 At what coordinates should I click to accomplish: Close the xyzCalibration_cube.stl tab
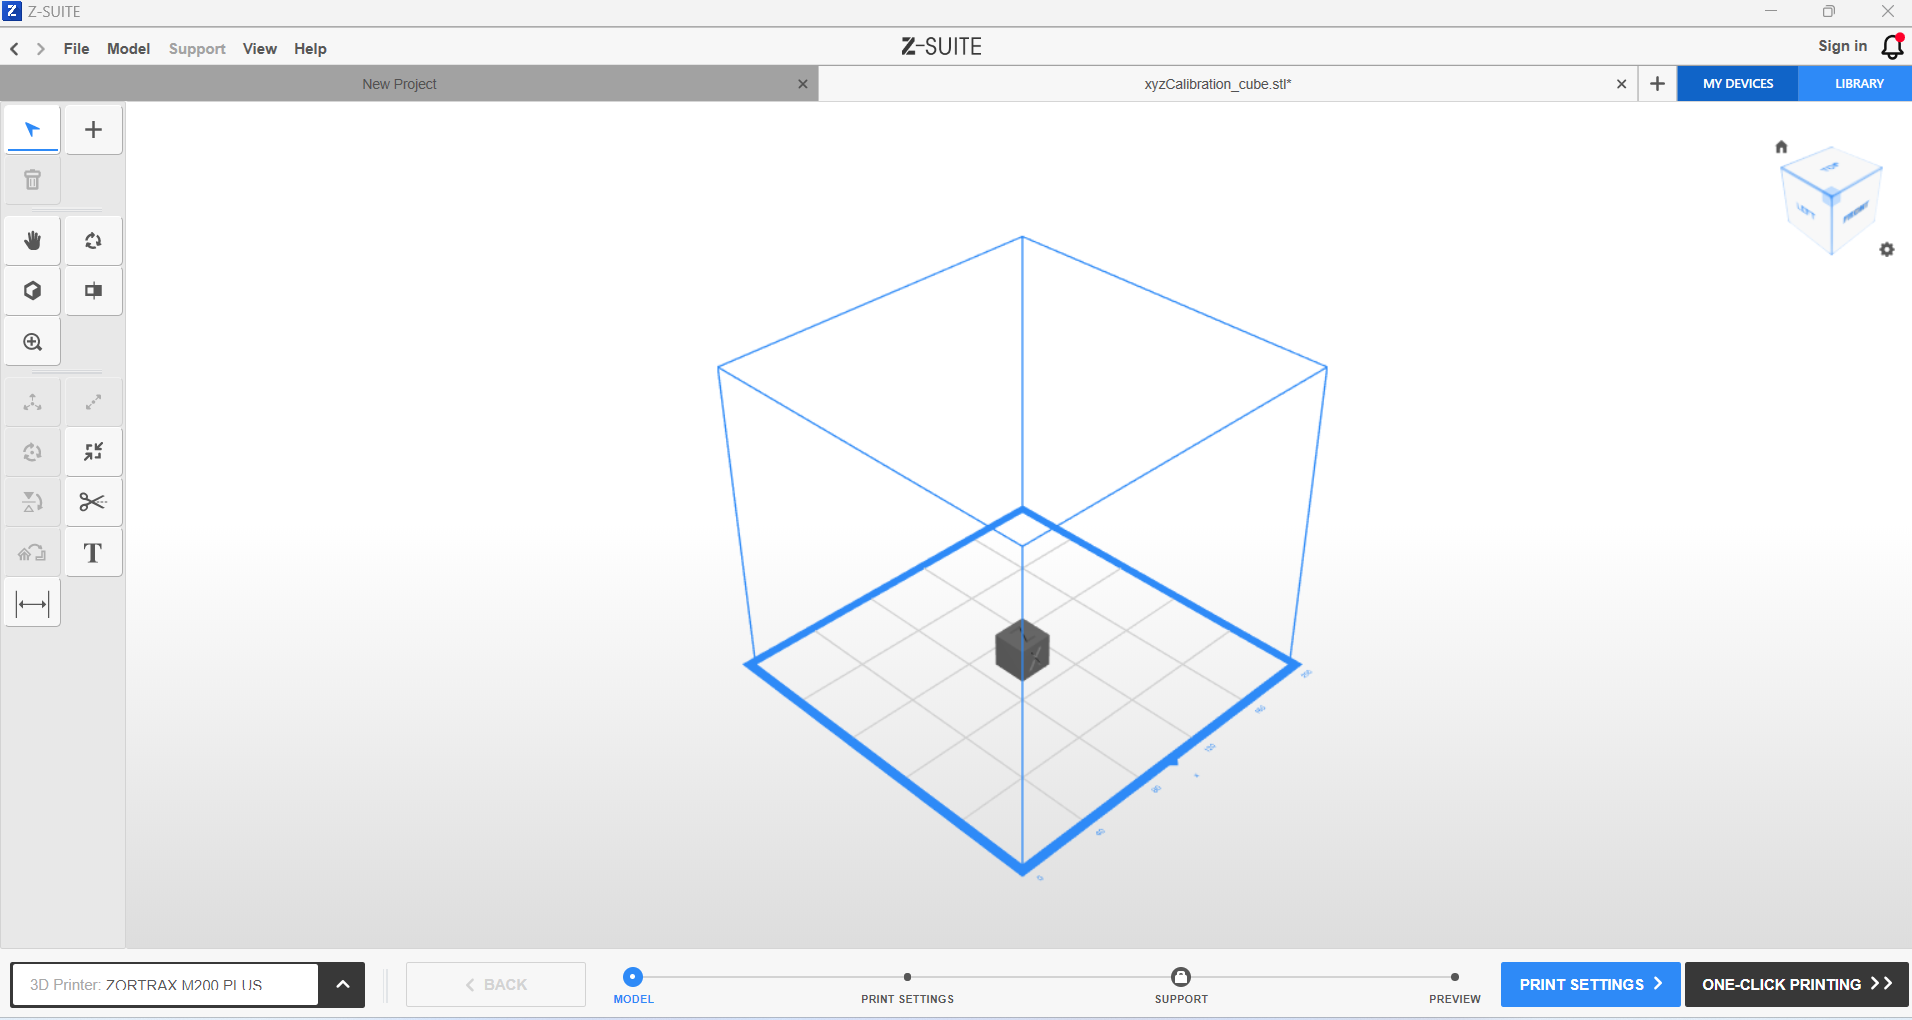click(x=1621, y=84)
